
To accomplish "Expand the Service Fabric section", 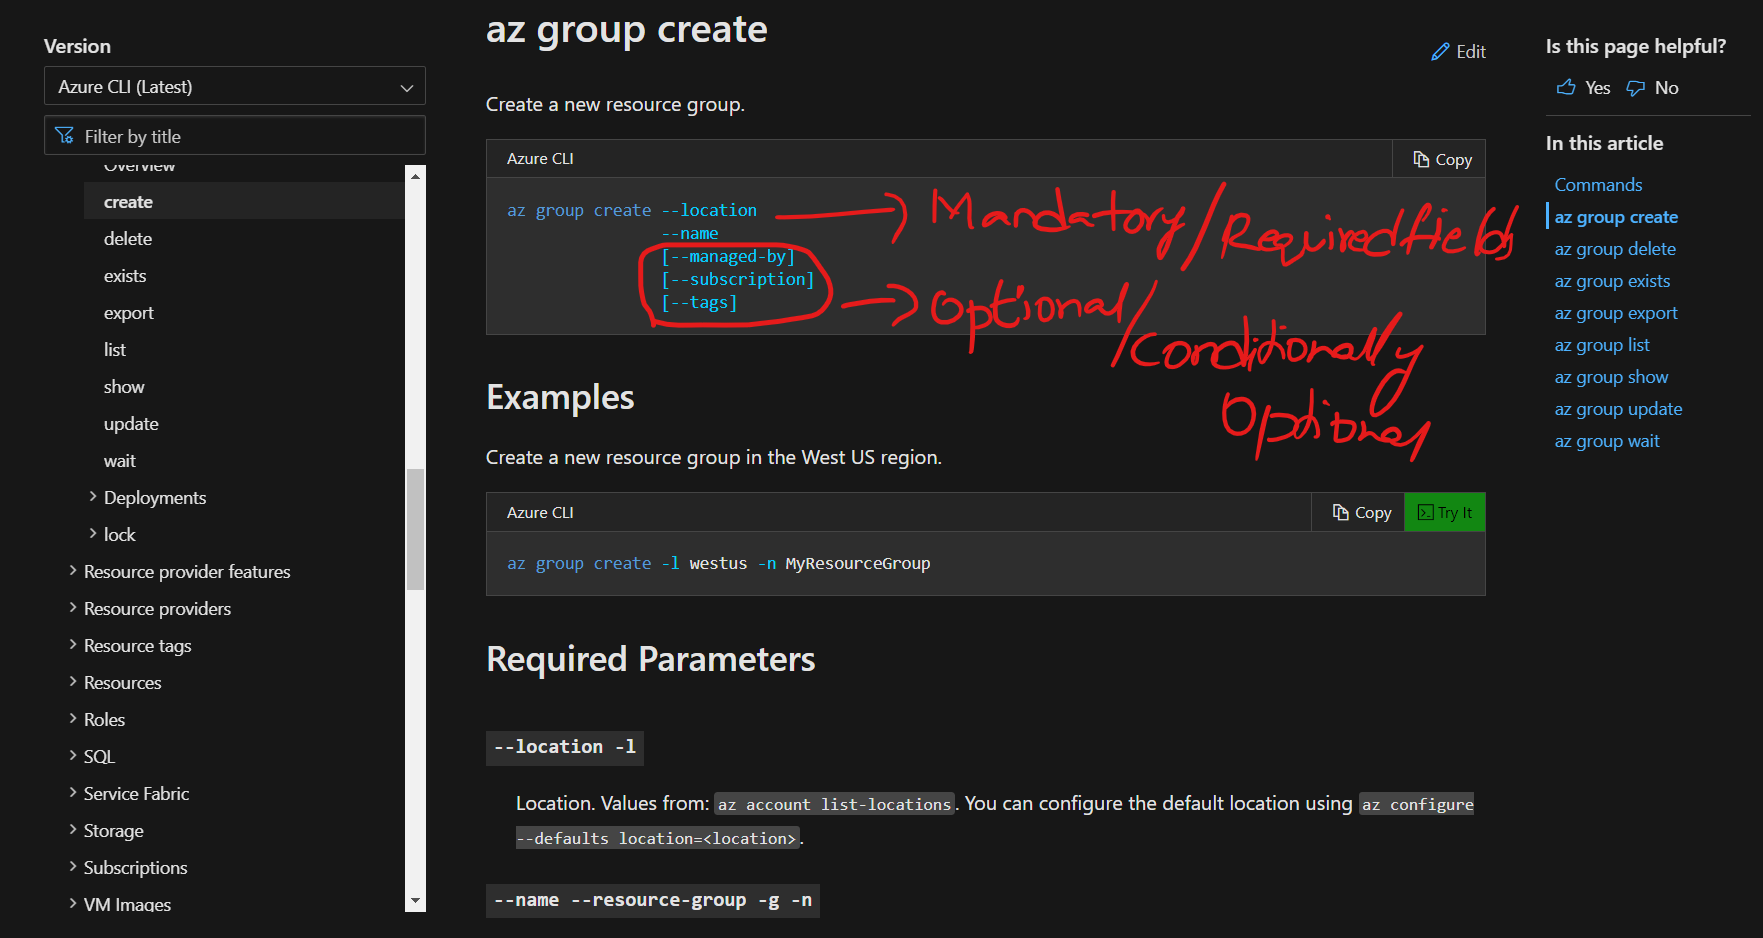I will point(73,792).
